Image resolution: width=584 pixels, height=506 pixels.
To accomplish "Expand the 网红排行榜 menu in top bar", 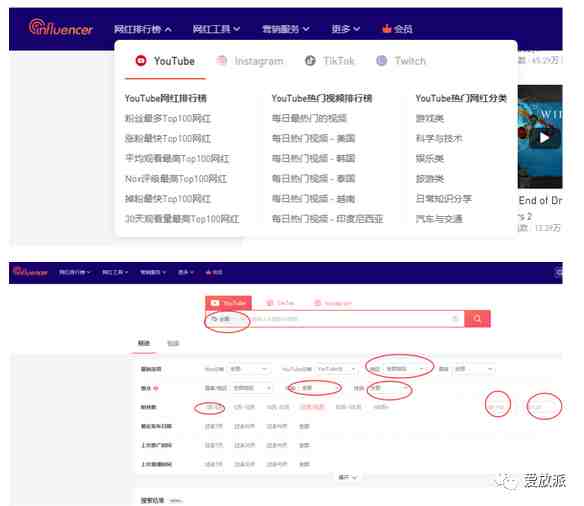I will pos(143,29).
